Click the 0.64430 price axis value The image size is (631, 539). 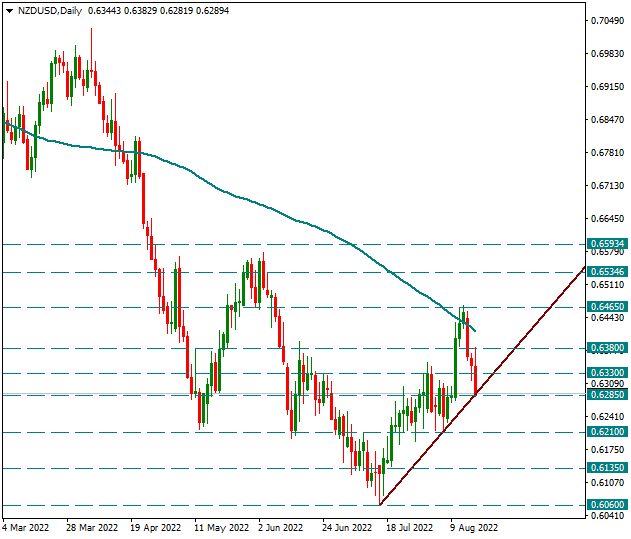[607, 318]
